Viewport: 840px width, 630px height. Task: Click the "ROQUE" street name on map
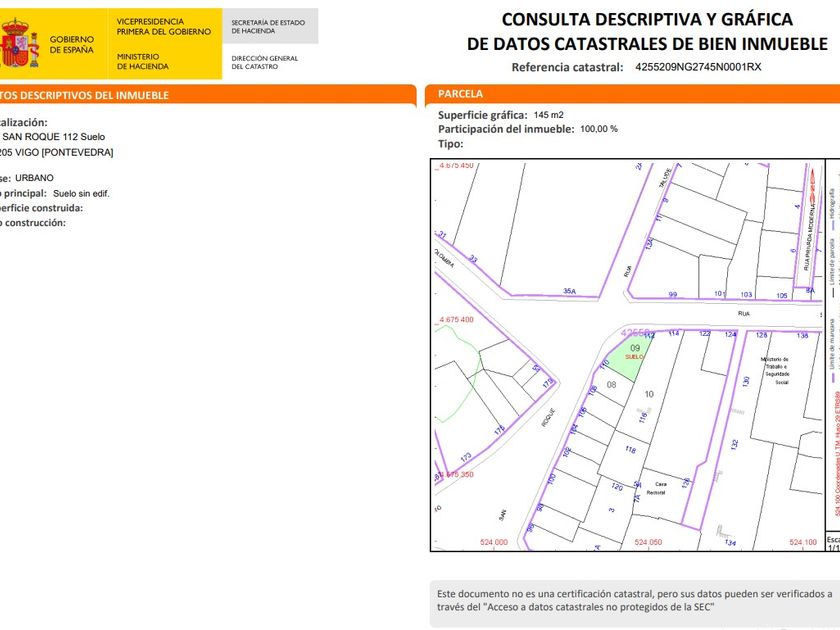(x=548, y=418)
